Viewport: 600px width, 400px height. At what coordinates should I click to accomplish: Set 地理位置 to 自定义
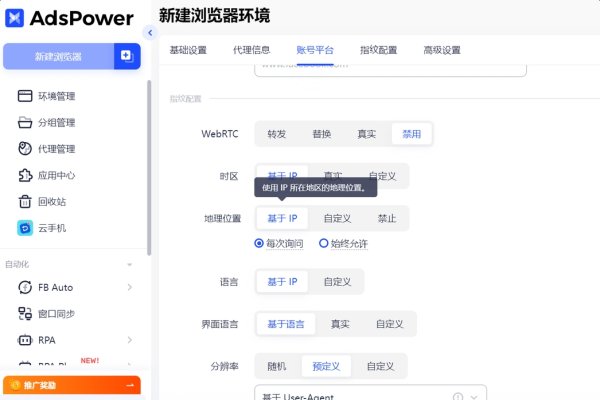pyautogui.click(x=337, y=218)
